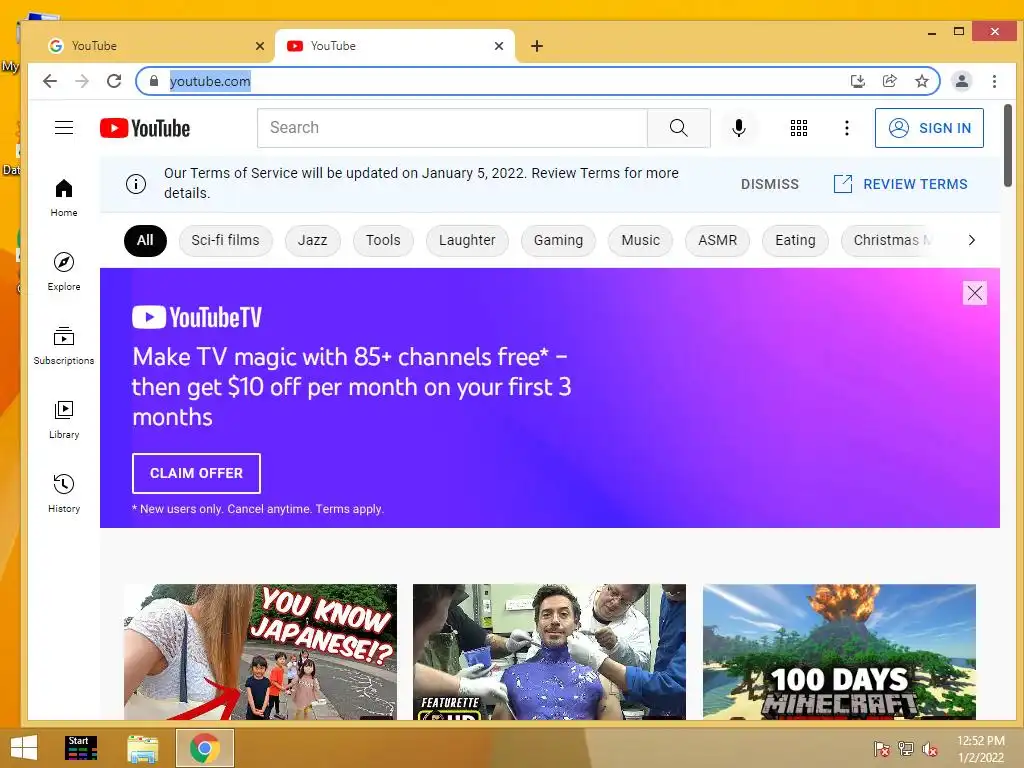The image size is (1024, 768).
Task: Close the YouTube TV promo banner
Action: pyautogui.click(x=974, y=293)
